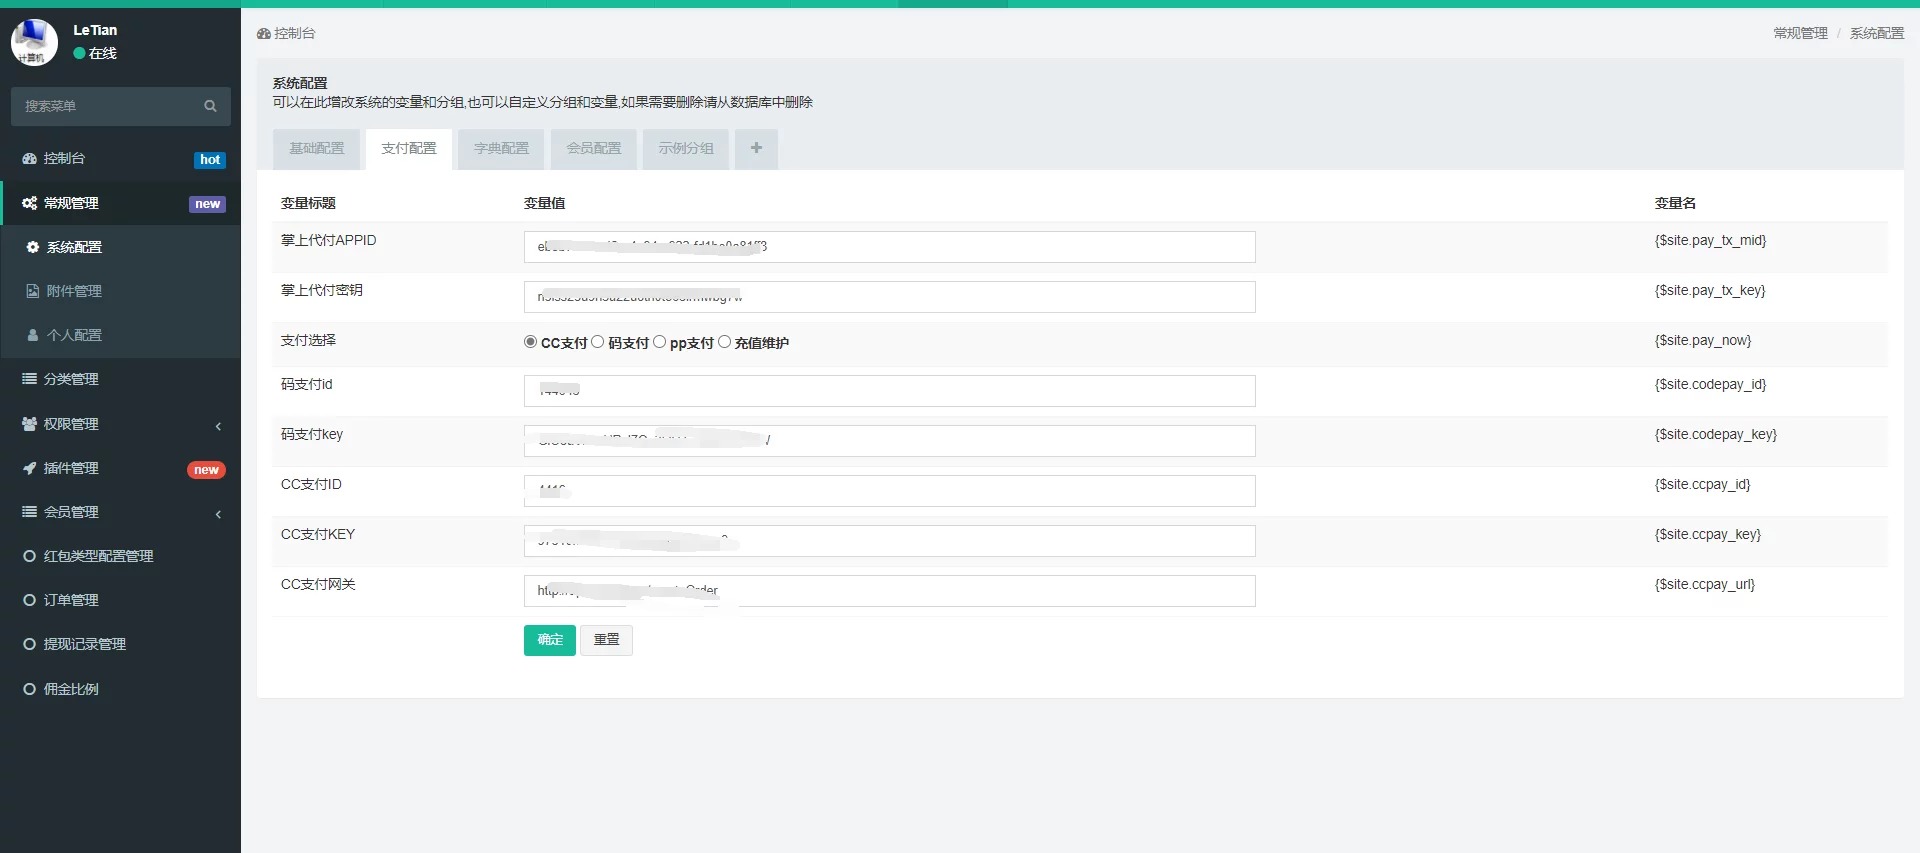This screenshot has width=1920, height=853.
Task: Click the 常规管理 gears icon
Action: click(x=29, y=203)
